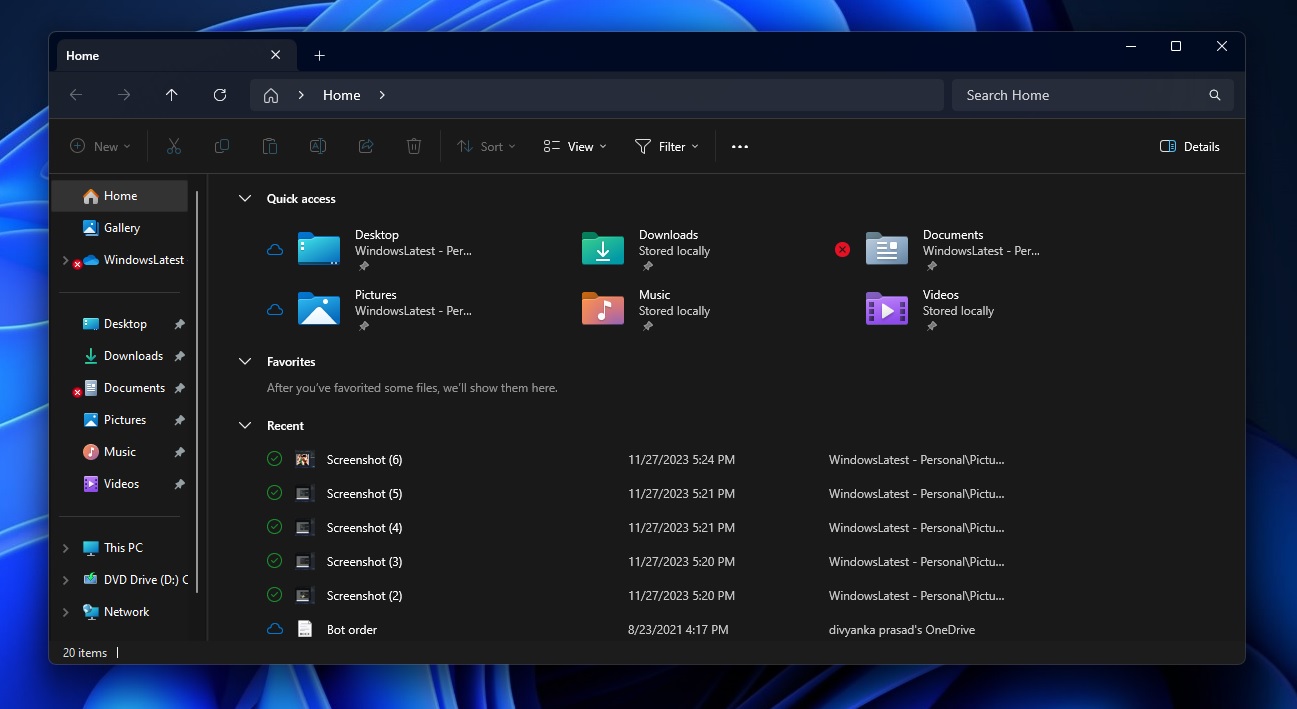Select Videos in navigation pane
The height and width of the screenshot is (709, 1297).
pos(120,484)
